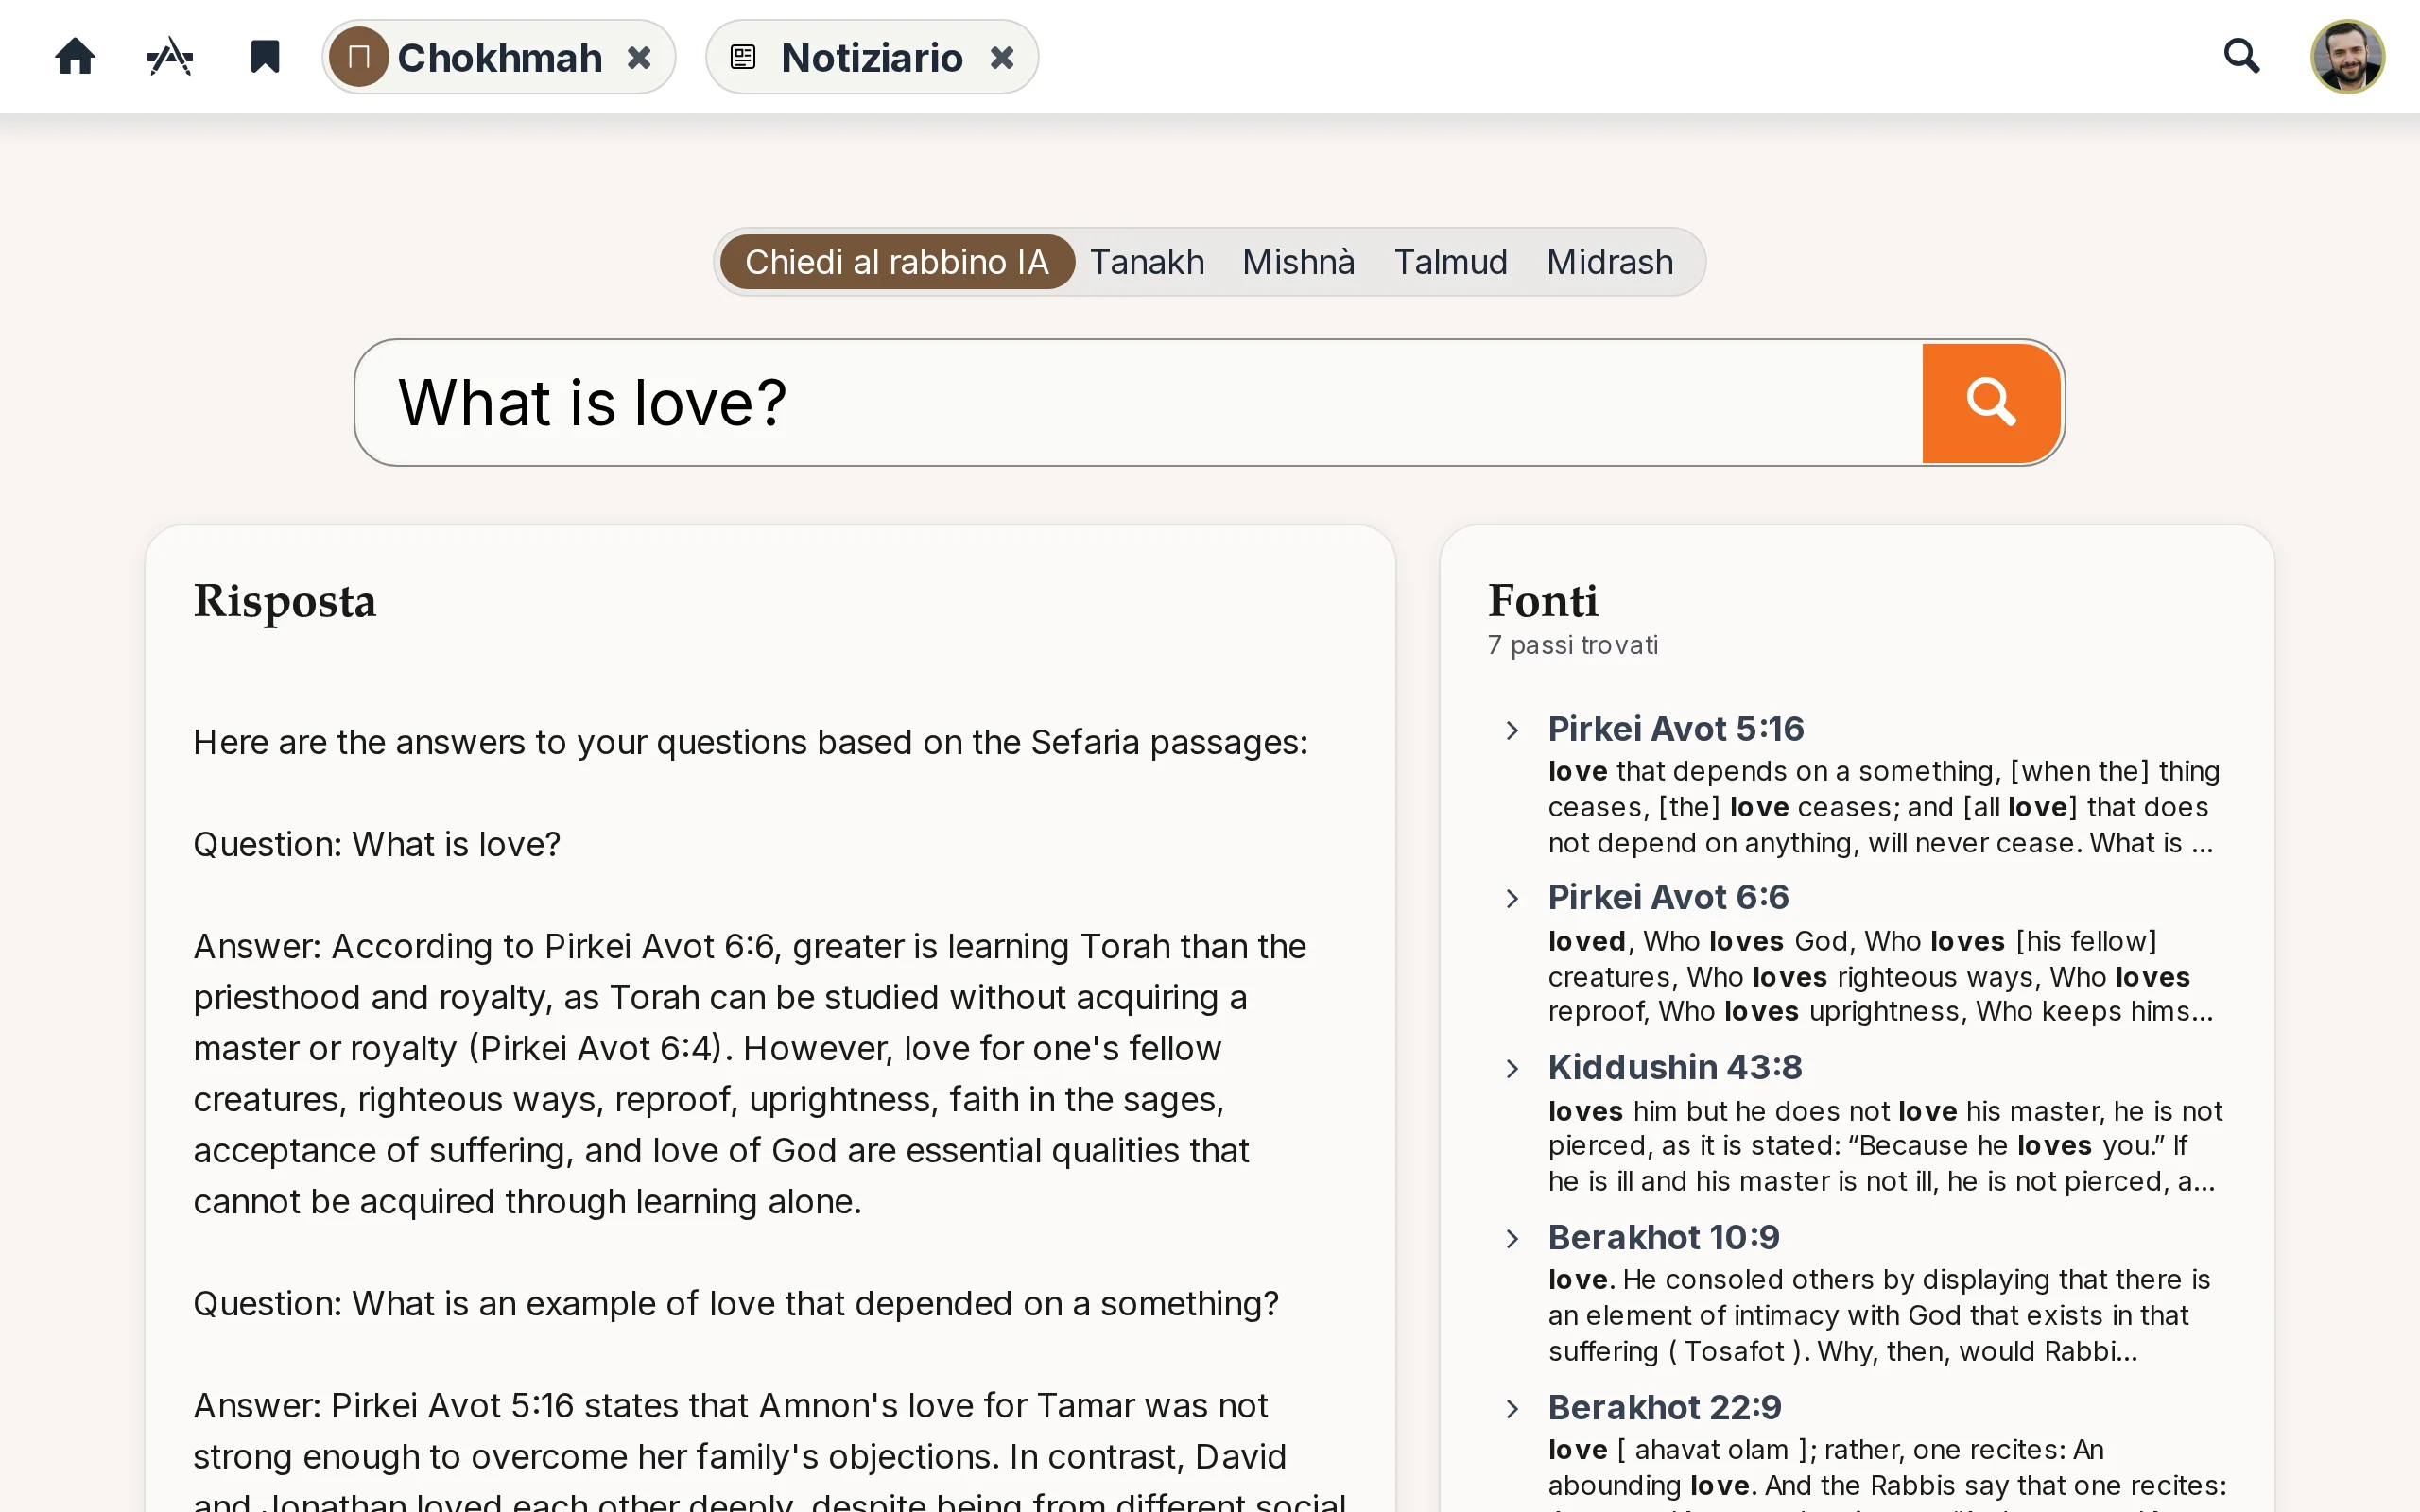Screen dimensions: 2420x1512
Task: Click the Berakhot 22:9 'ahavat olam' excerpt text
Action: pyautogui.click(x=1887, y=1472)
